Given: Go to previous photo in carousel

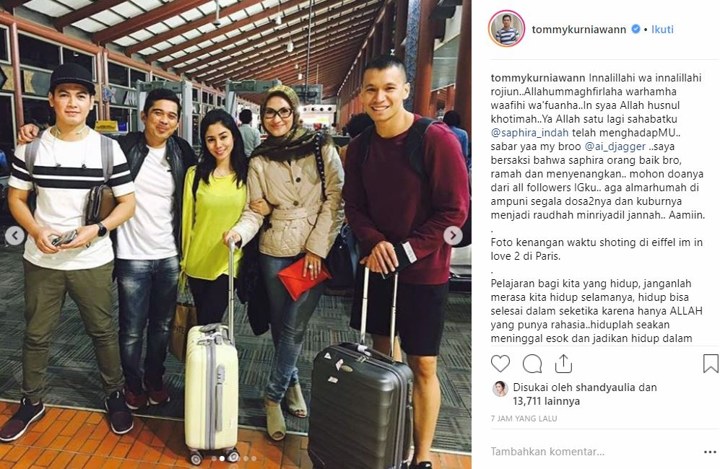Looking at the screenshot, I should coord(15,236).
